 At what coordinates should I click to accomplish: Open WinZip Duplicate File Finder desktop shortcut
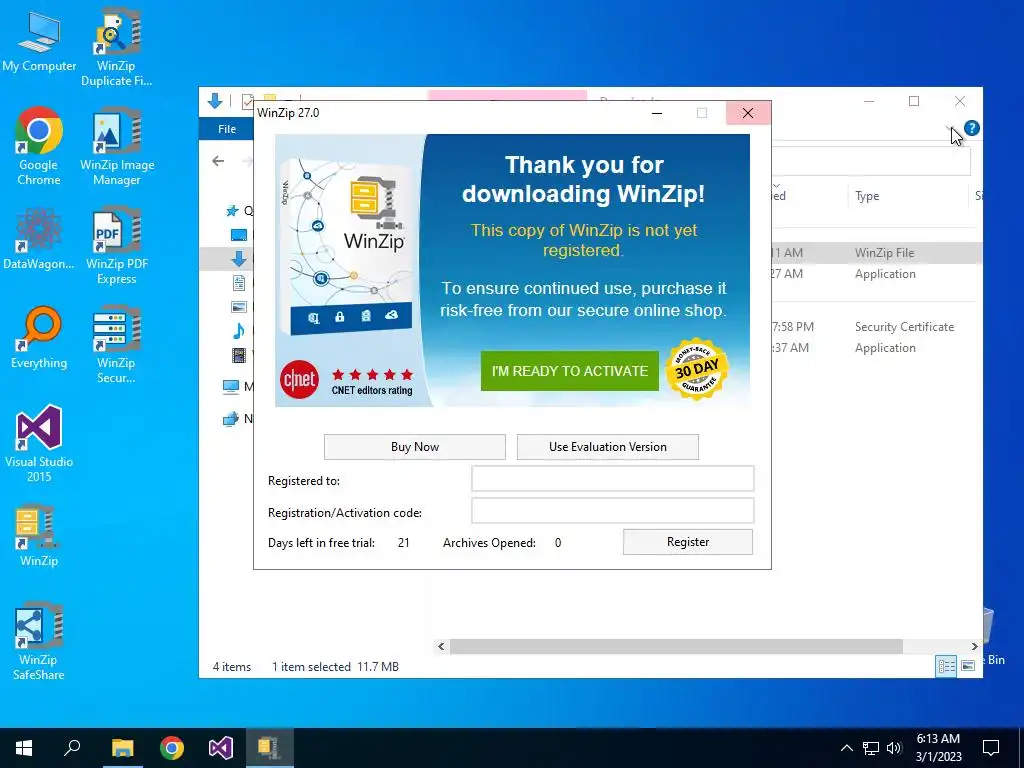pyautogui.click(x=116, y=47)
